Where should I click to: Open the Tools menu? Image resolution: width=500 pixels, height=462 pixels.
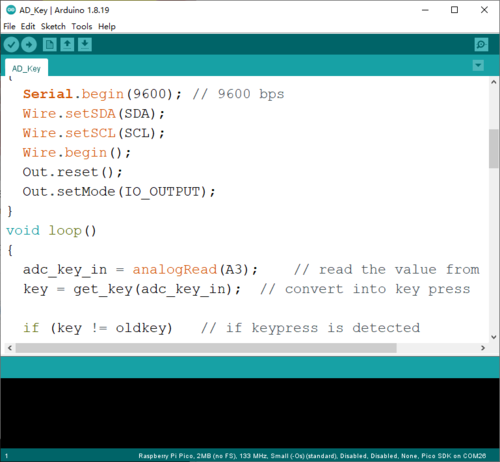click(x=82, y=26)
